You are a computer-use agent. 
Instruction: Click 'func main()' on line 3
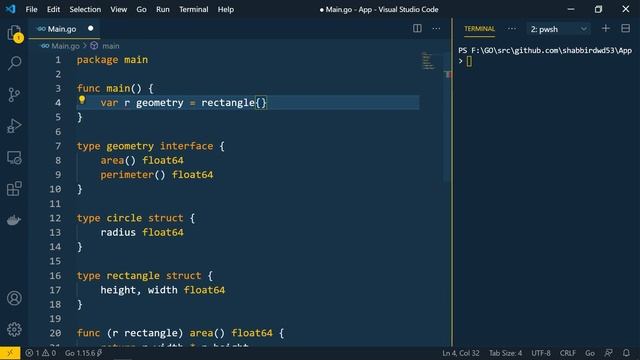click(109, 88)
